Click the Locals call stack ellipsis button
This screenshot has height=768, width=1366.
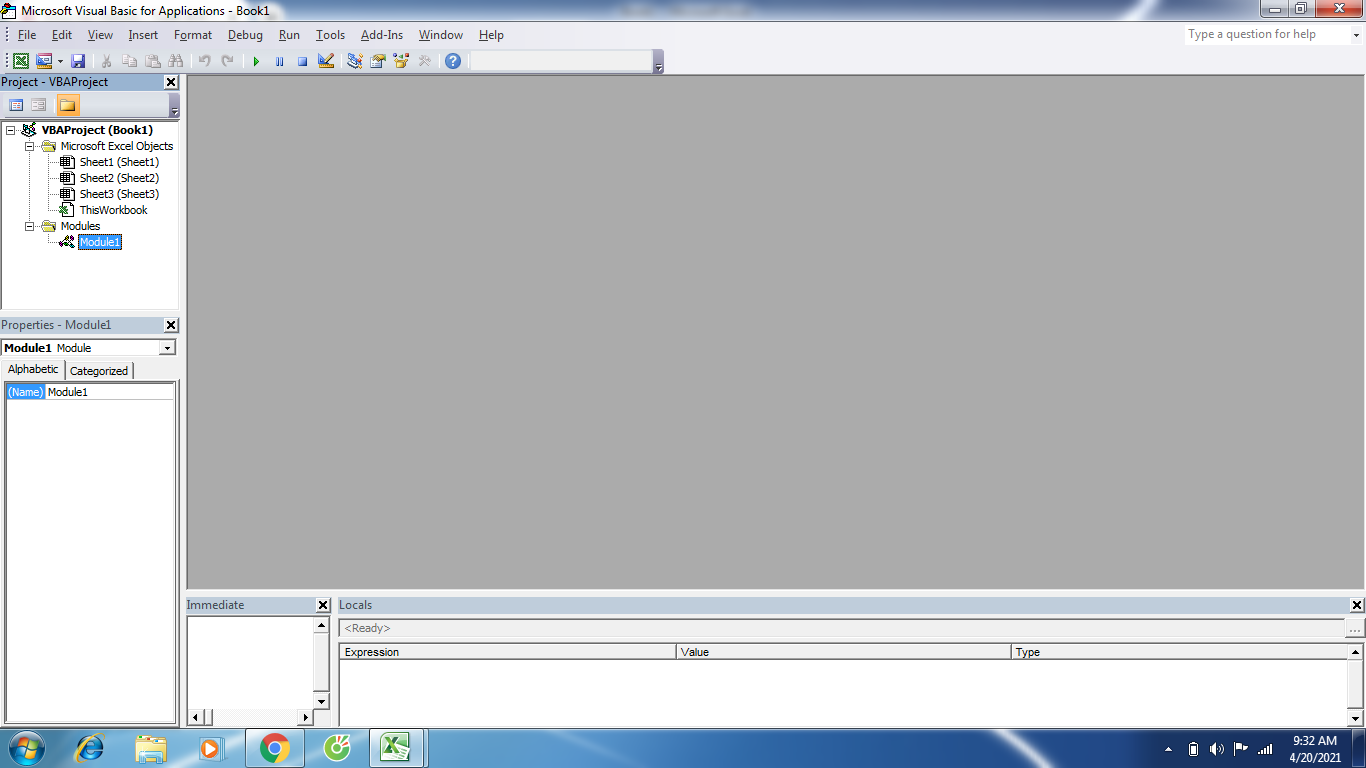1355,629
